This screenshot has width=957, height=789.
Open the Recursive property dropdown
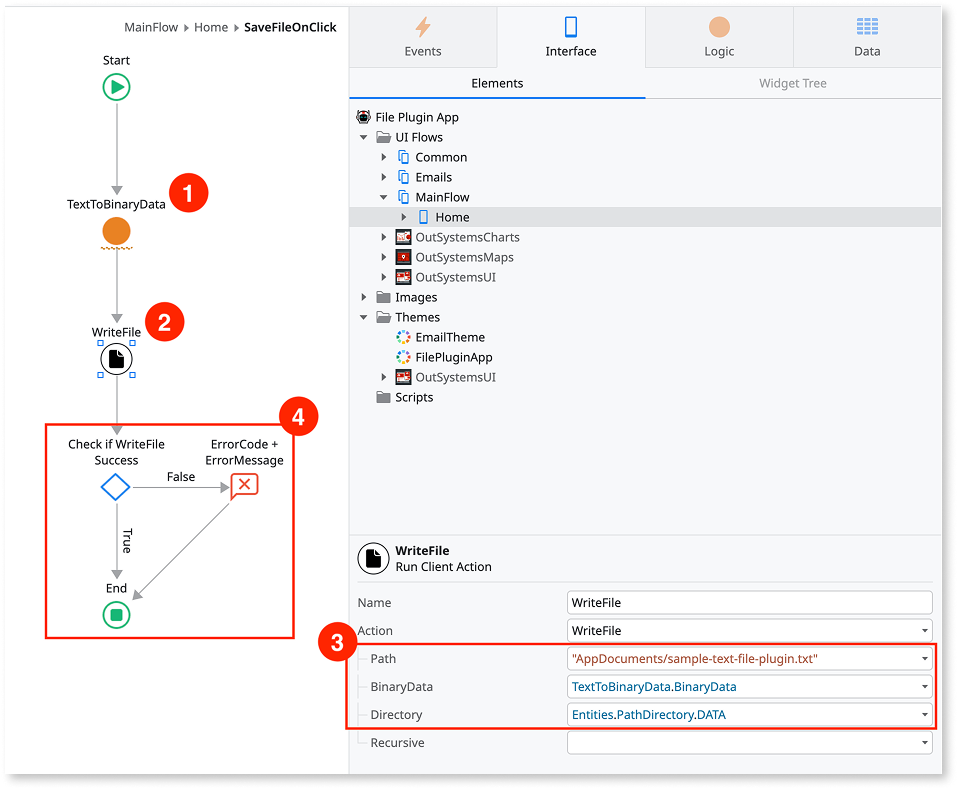coord(924,742)
